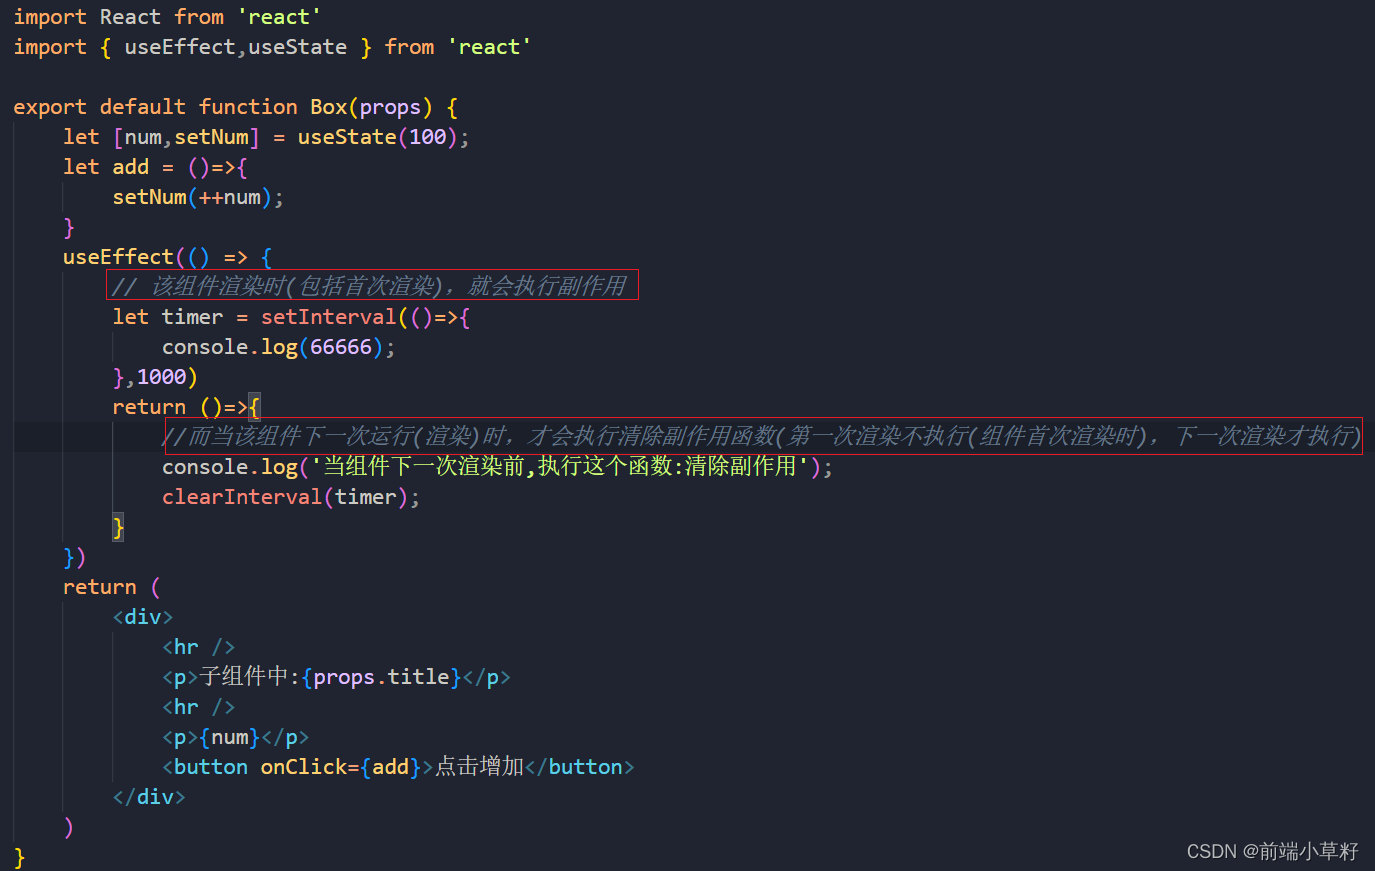The width and height of the screenshot is (1375, 871).
Task: Click the '},1000)' interval delay line
Action: [155, 377]
